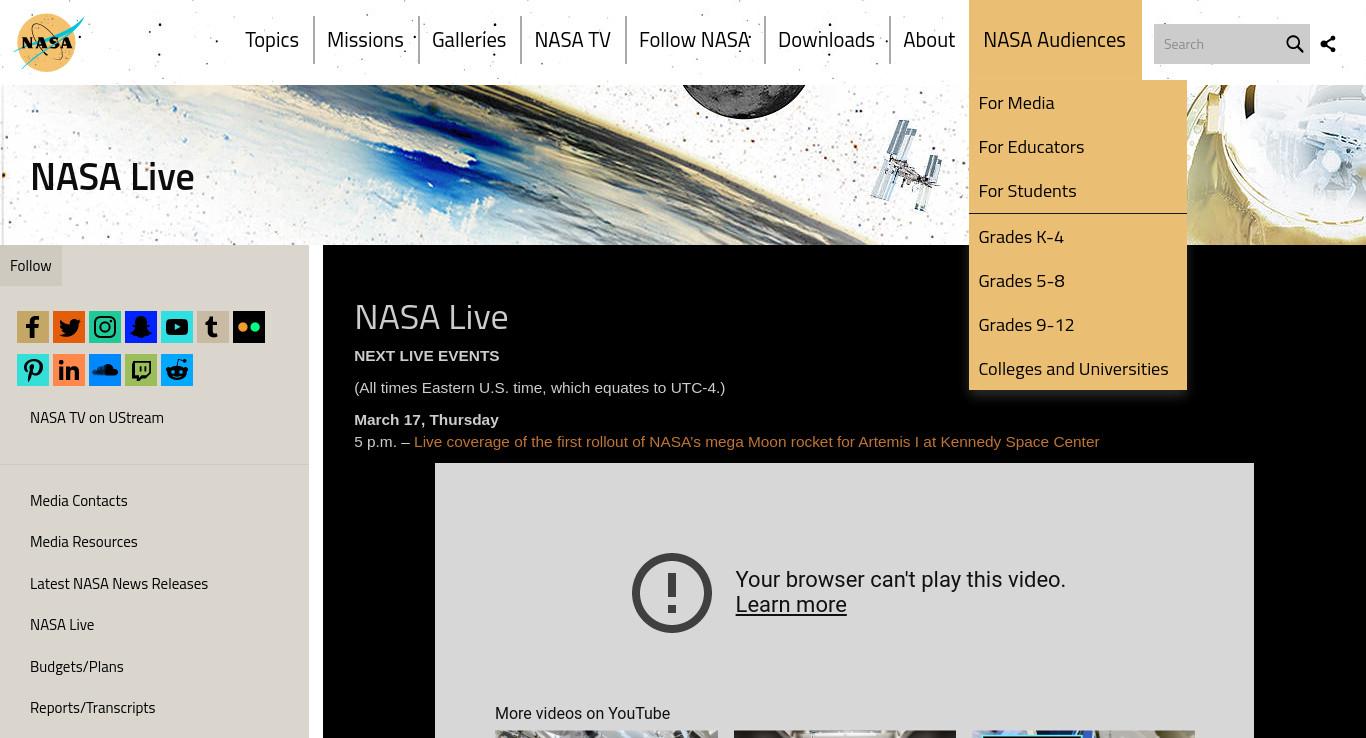Image resolution: width=1366 pixels, height=738 pixels.
Task: Click the NASA logo
Action: coord(49,43)
